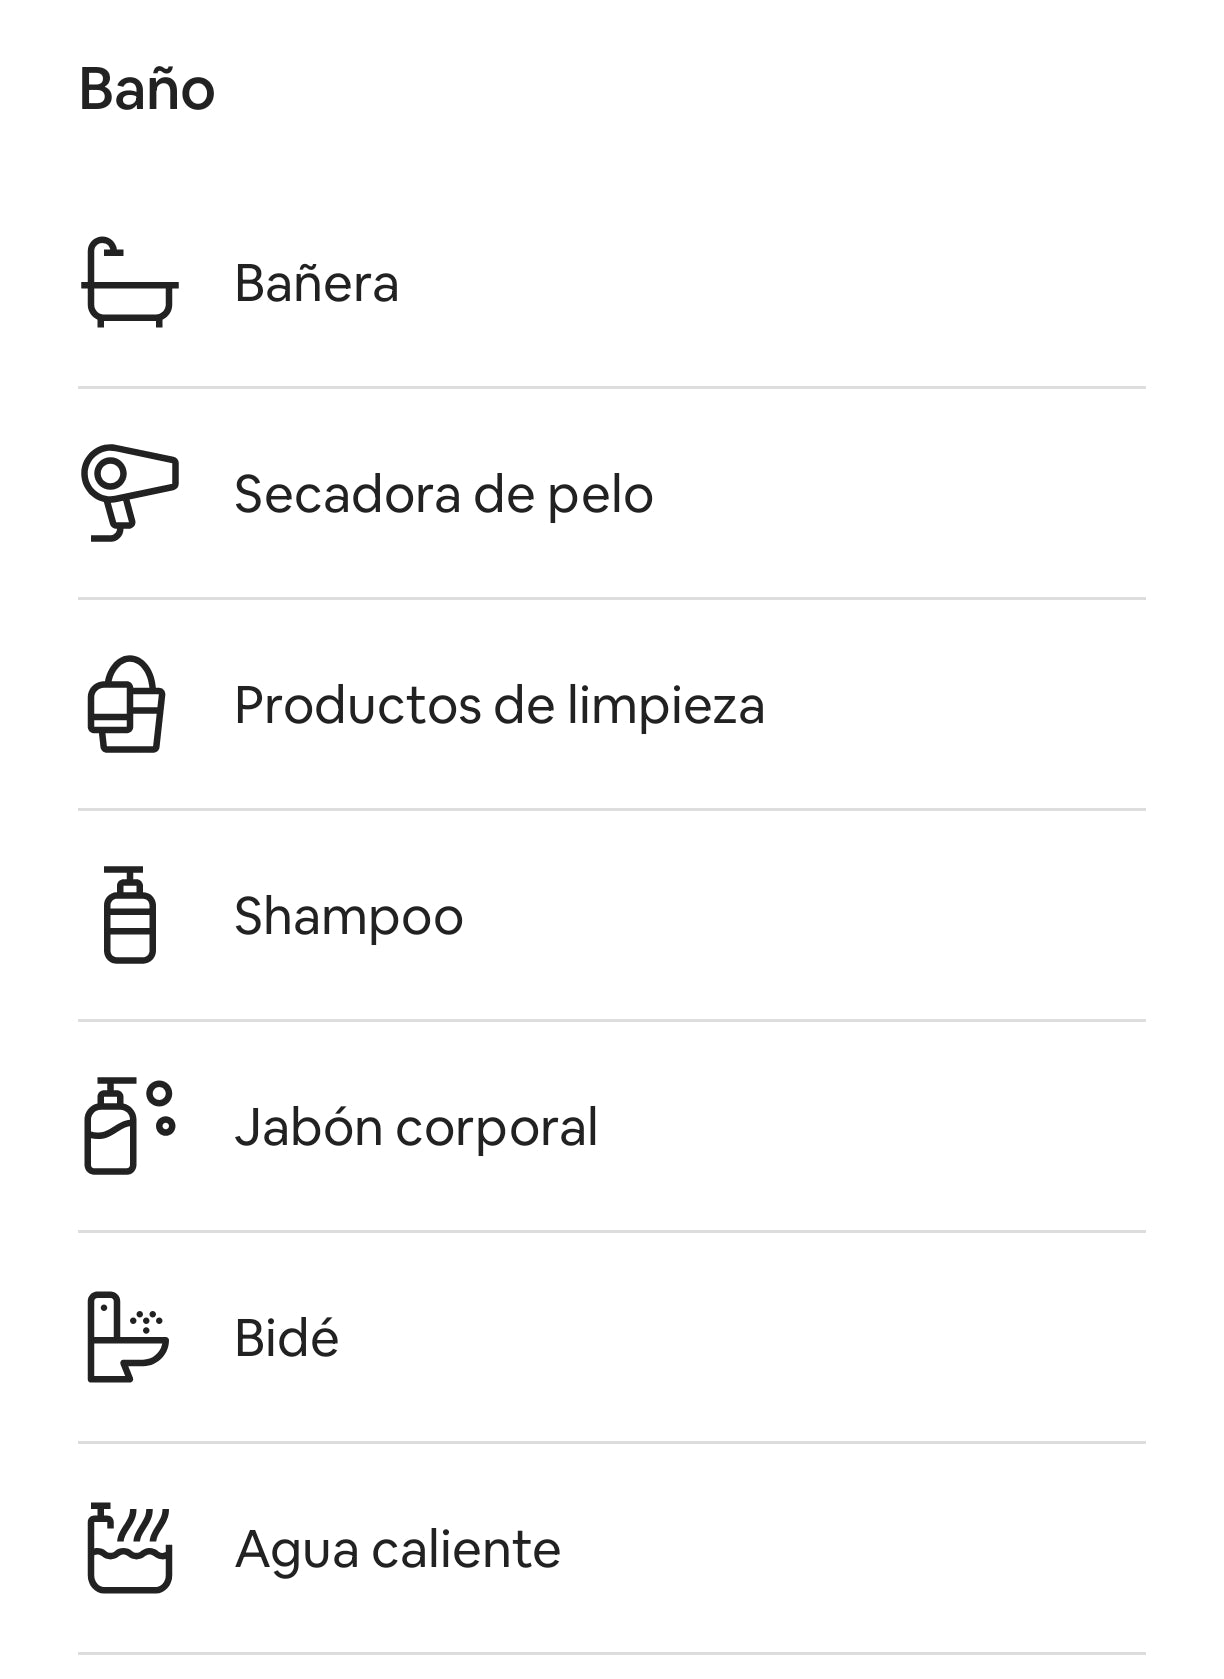
Task: Click blank space in the Bidé row
Action: pyautogui.click(x=742, y=1338)
